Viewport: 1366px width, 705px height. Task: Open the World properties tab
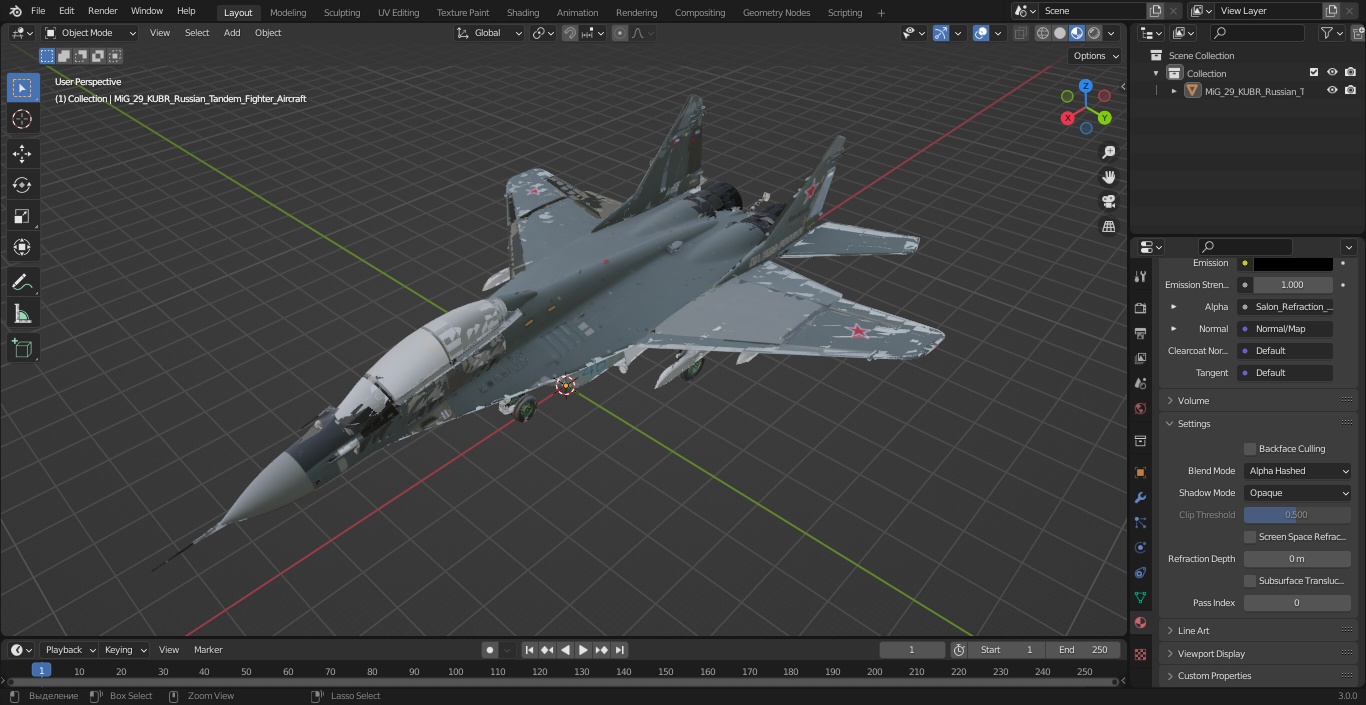click(1140, 408)
